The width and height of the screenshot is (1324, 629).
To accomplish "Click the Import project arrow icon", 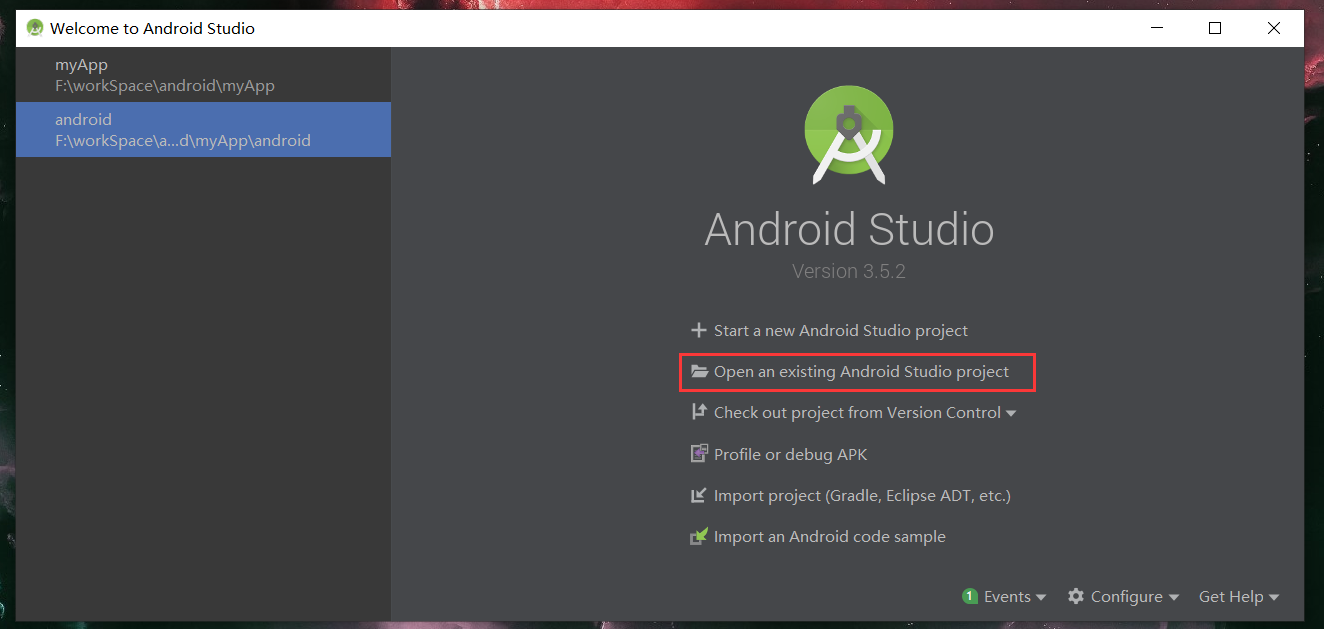I will (x=699, y=496).
